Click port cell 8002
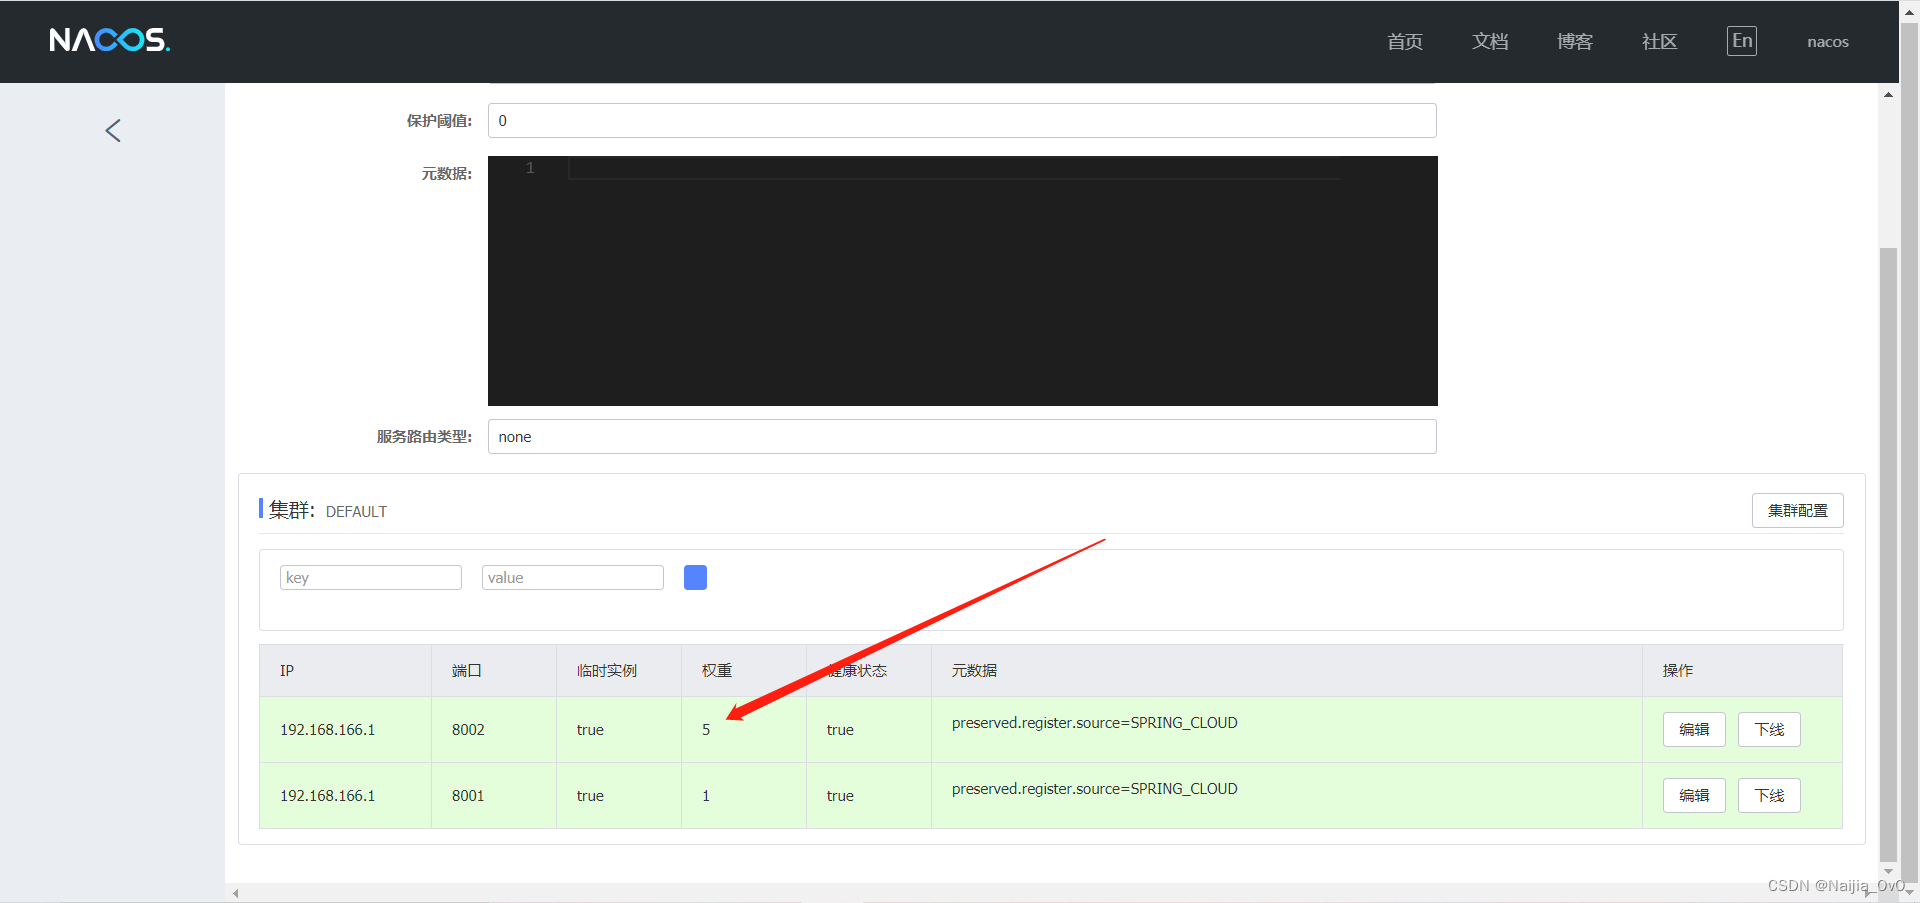Viewport: 1920px width, 903px height. point(468,730)
